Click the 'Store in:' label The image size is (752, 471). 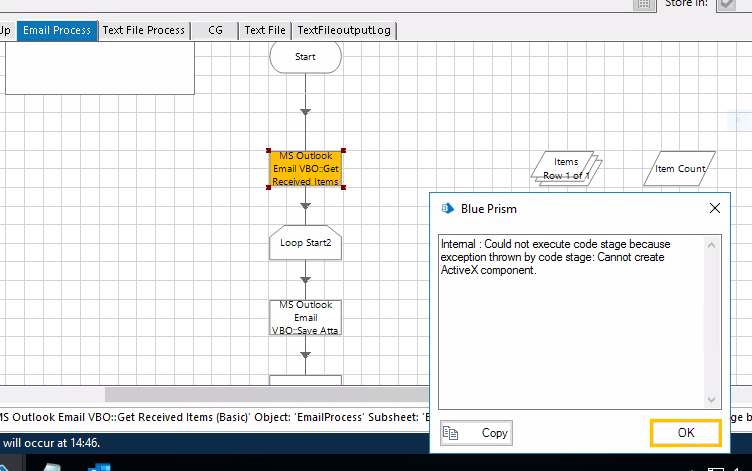(x=686, y=4)
